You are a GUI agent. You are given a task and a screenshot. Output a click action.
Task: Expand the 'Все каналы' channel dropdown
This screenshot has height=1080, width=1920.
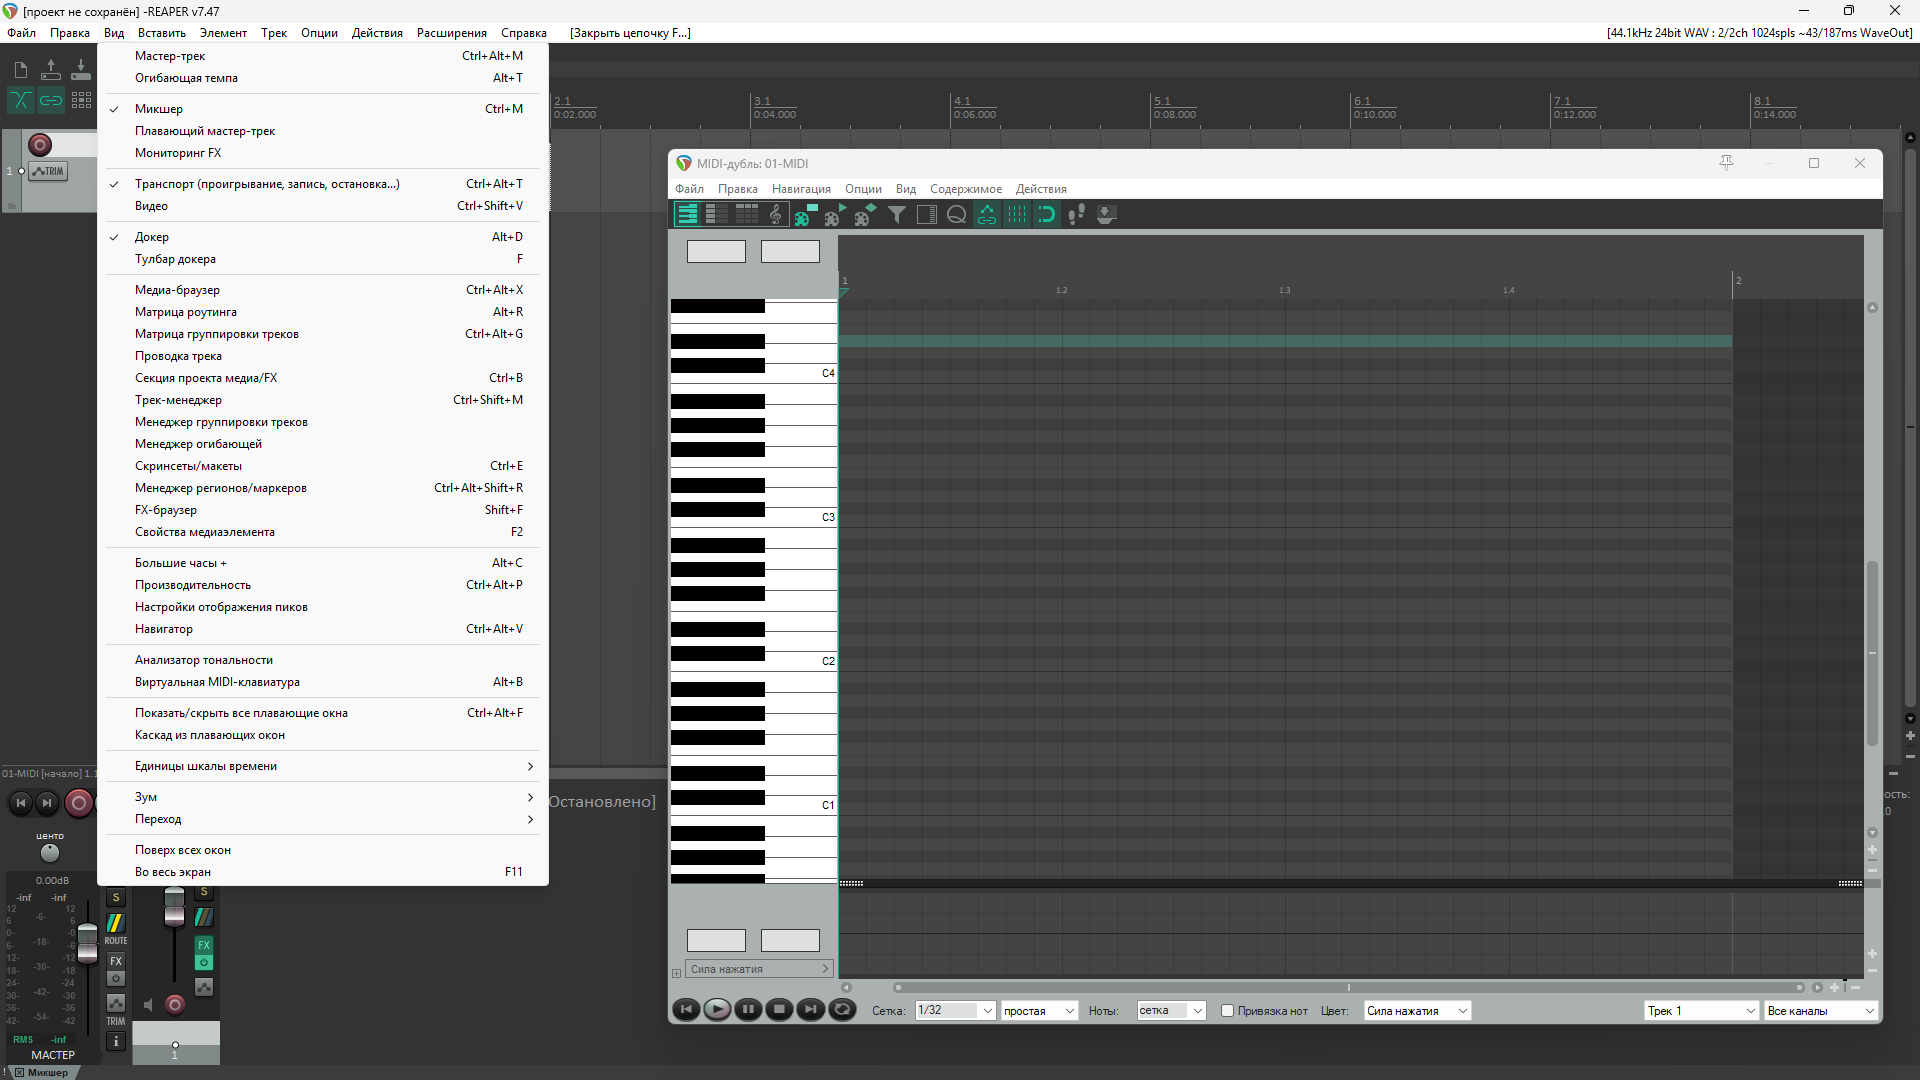click(x=1820, y=1011)
